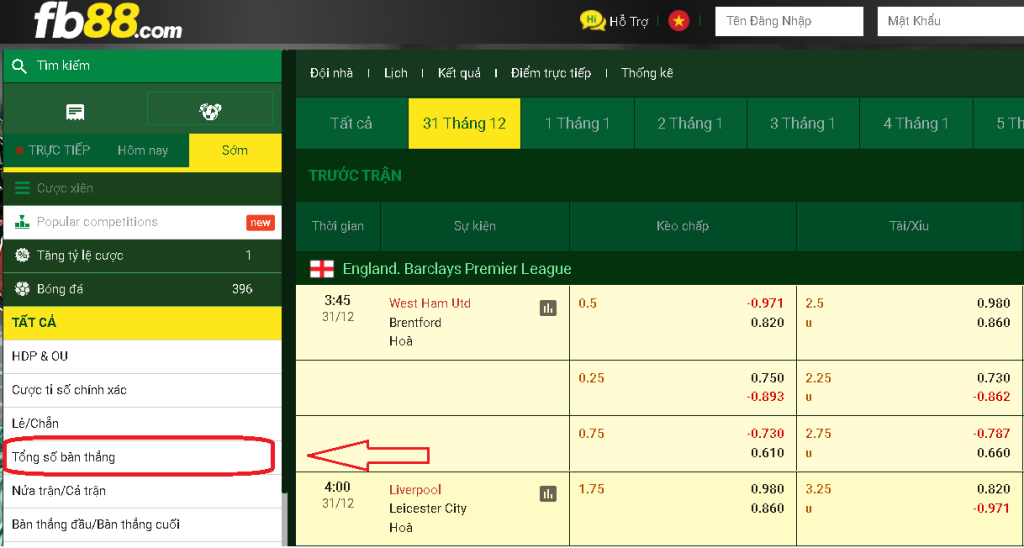Select Cược tỉ số chính xác bet type

[x=142, y=390]
